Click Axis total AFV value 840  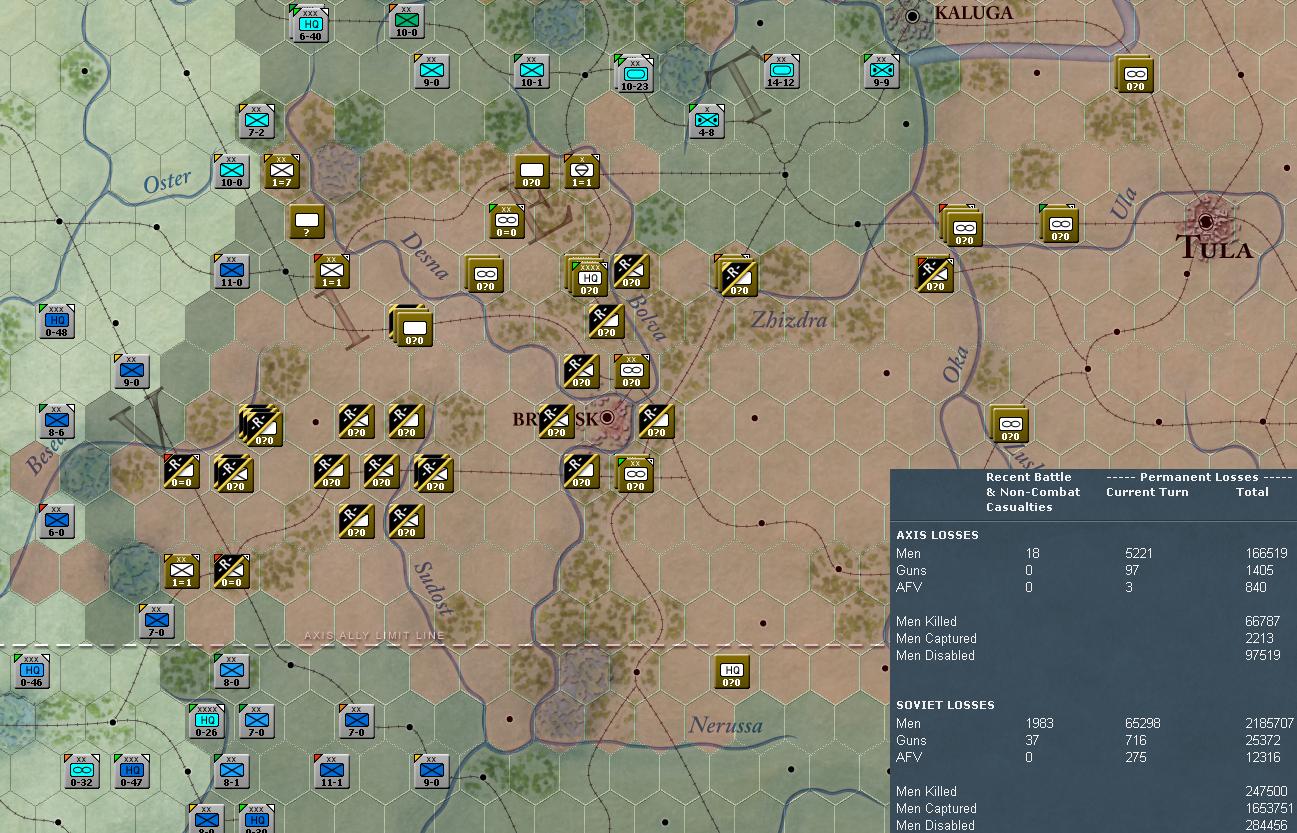pyautogui.click(x=1255, y=587)
